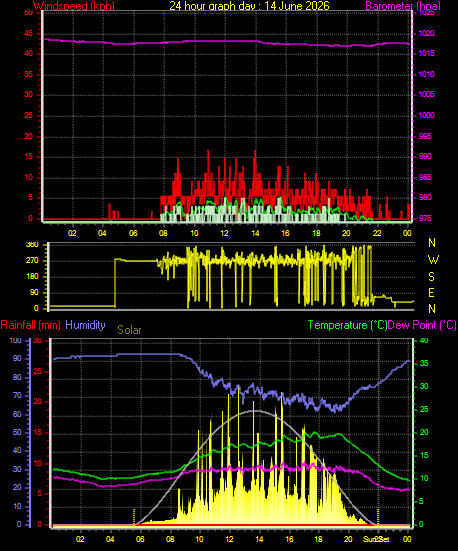Select the 1000 tick on the barometer axis
This screenshot has height=551, width=458.
[426, 115]
